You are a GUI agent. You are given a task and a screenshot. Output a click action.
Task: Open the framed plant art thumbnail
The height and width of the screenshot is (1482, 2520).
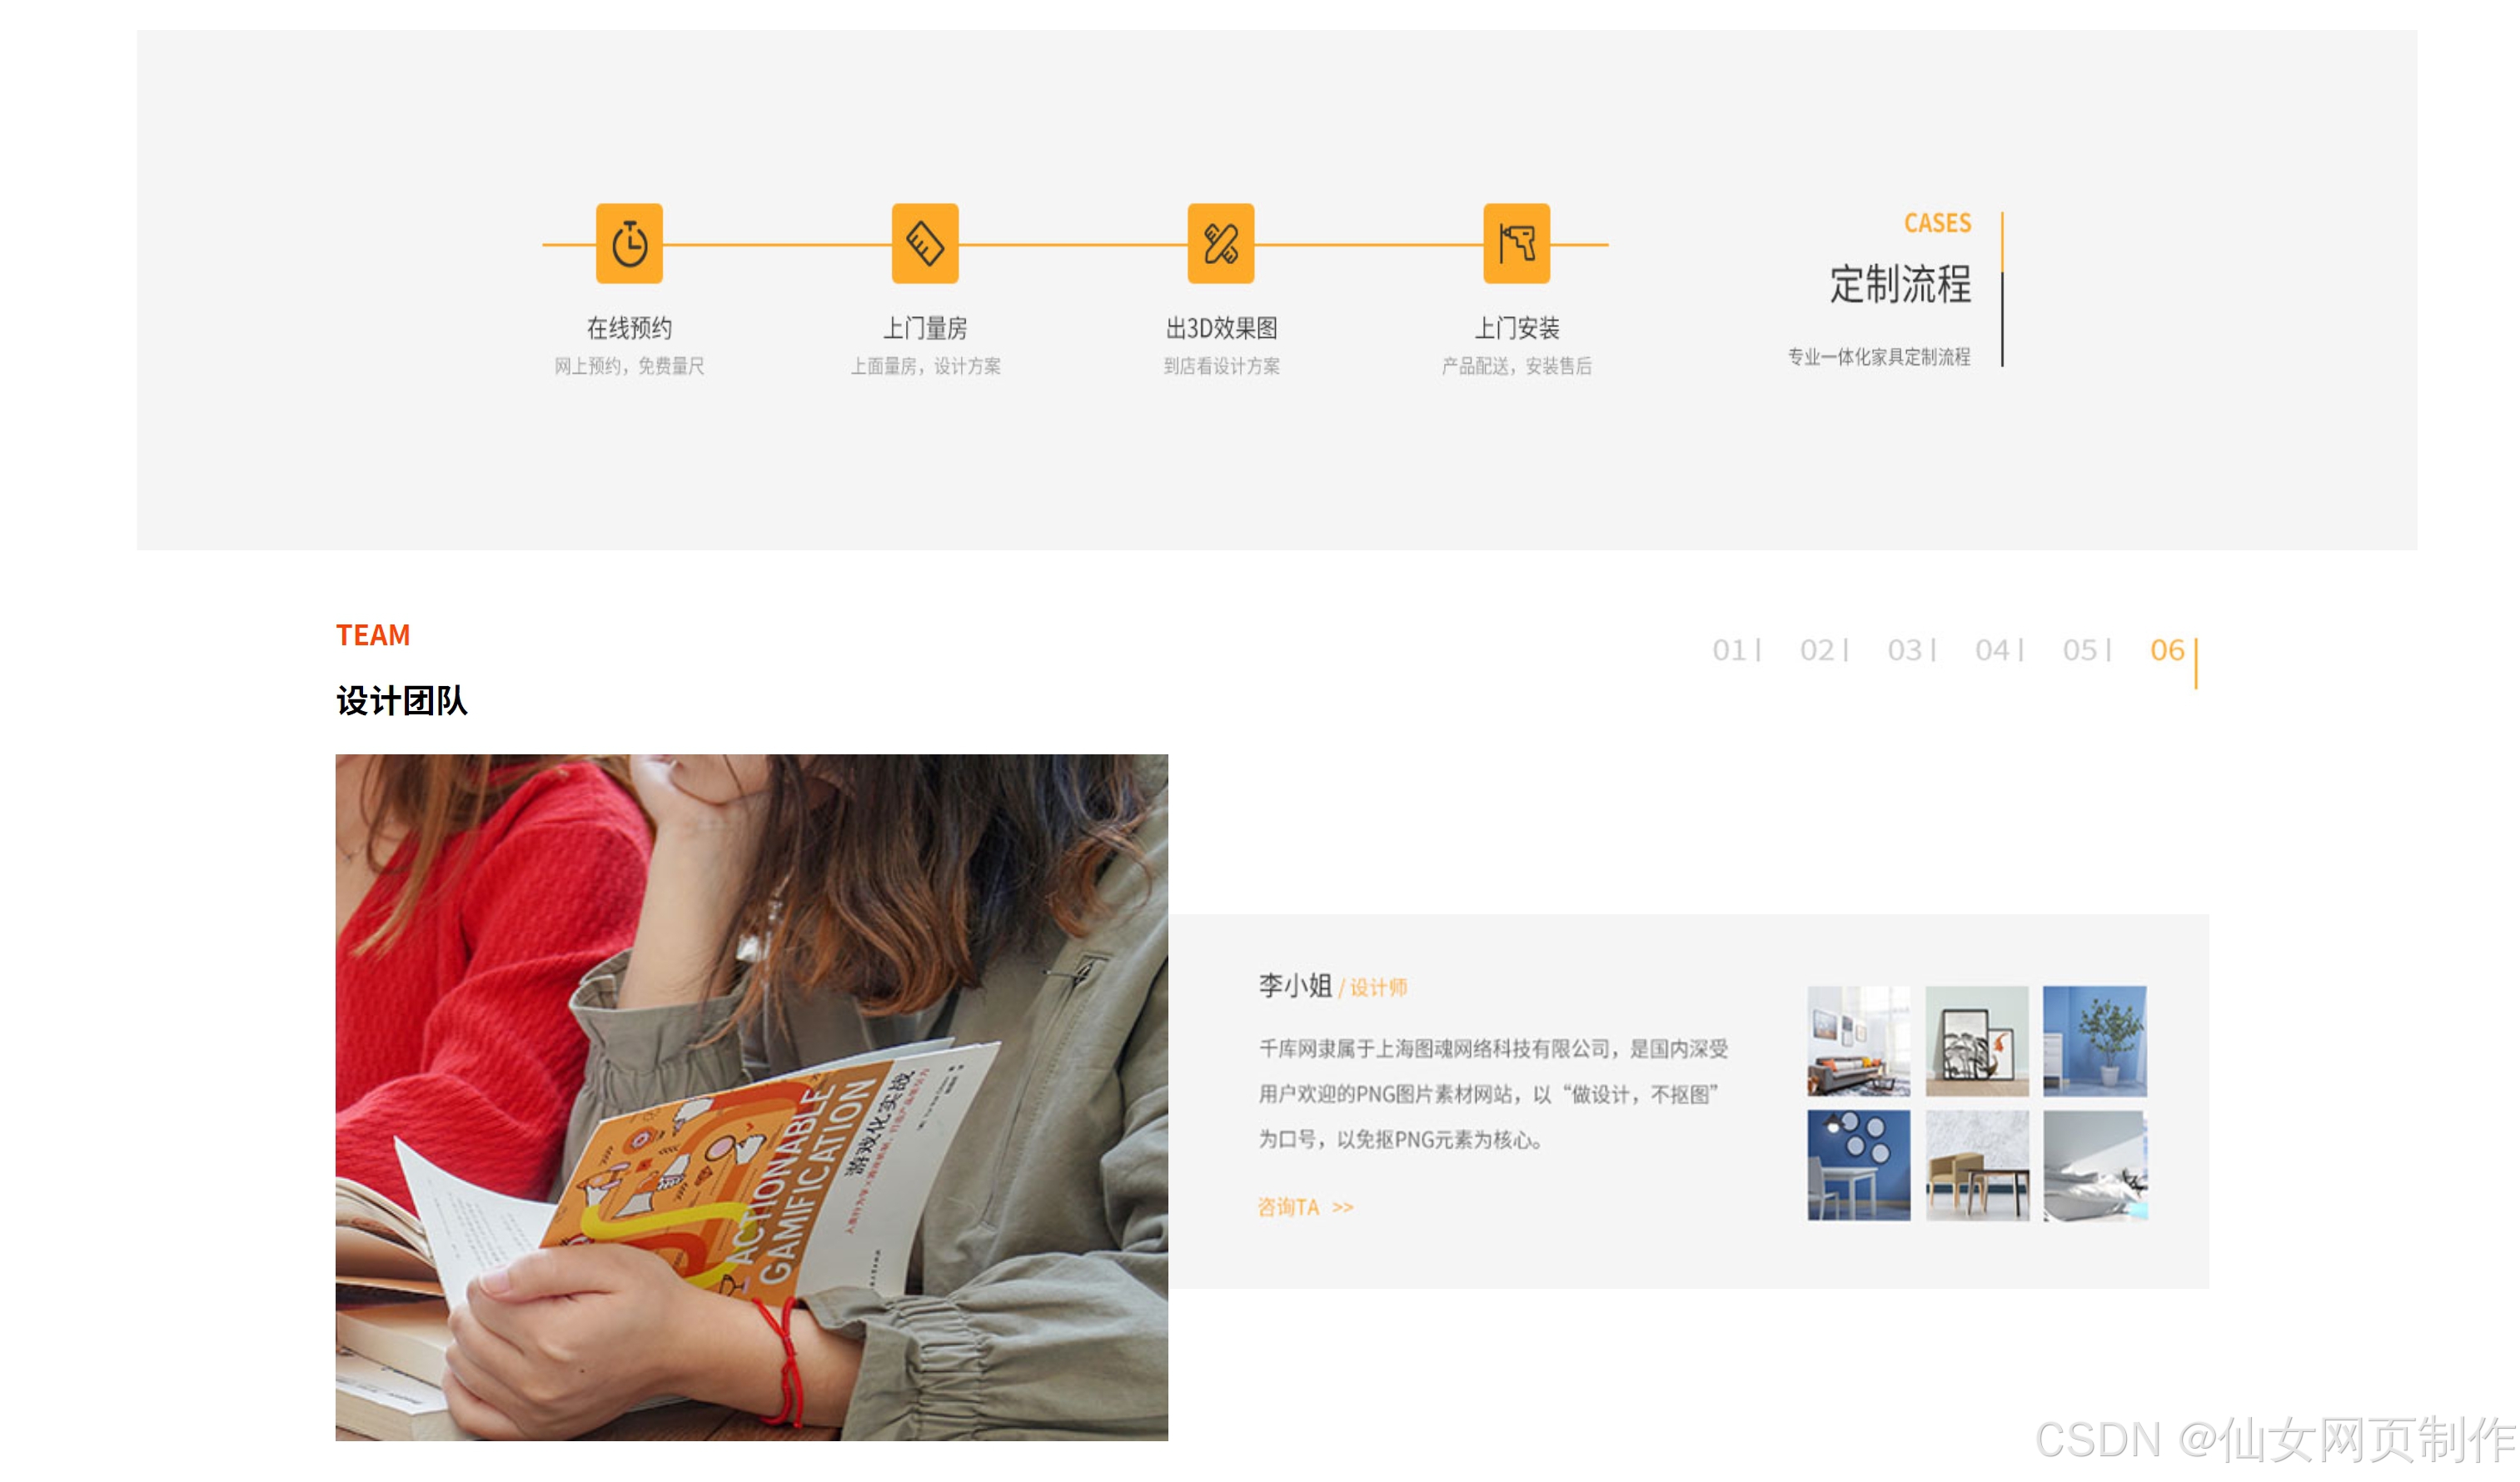[1977, 1041]
